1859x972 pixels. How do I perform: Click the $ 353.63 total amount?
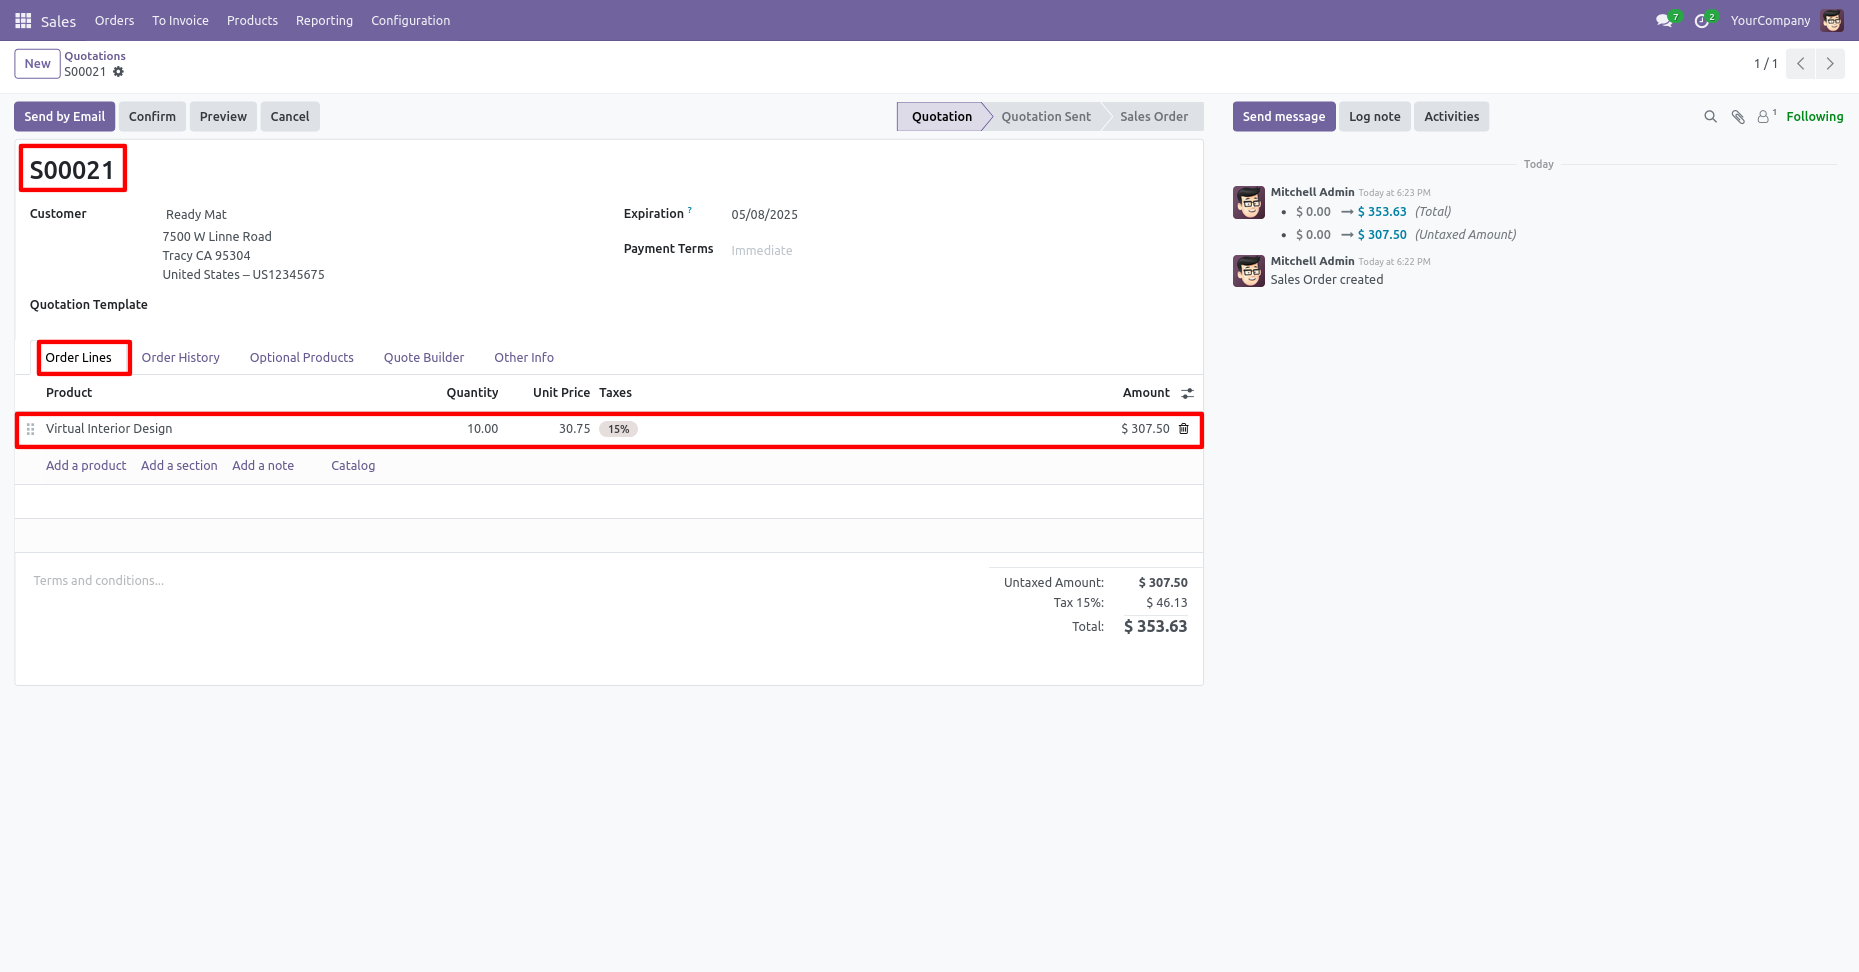pyautogui.click(x=1155, y=627)
